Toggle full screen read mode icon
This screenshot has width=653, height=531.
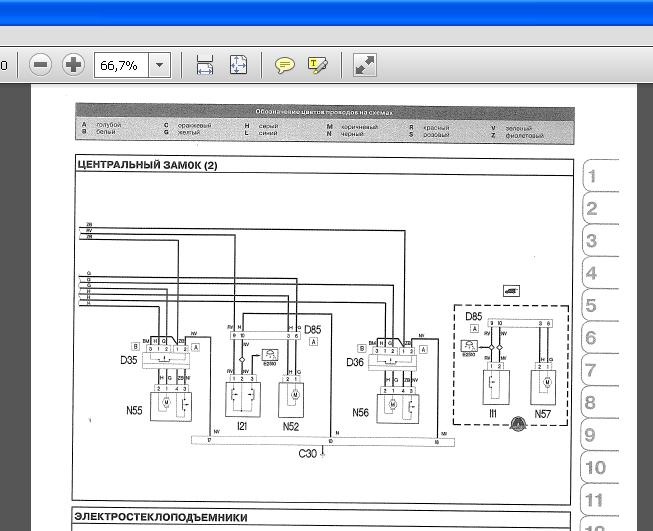click(365, 65)
